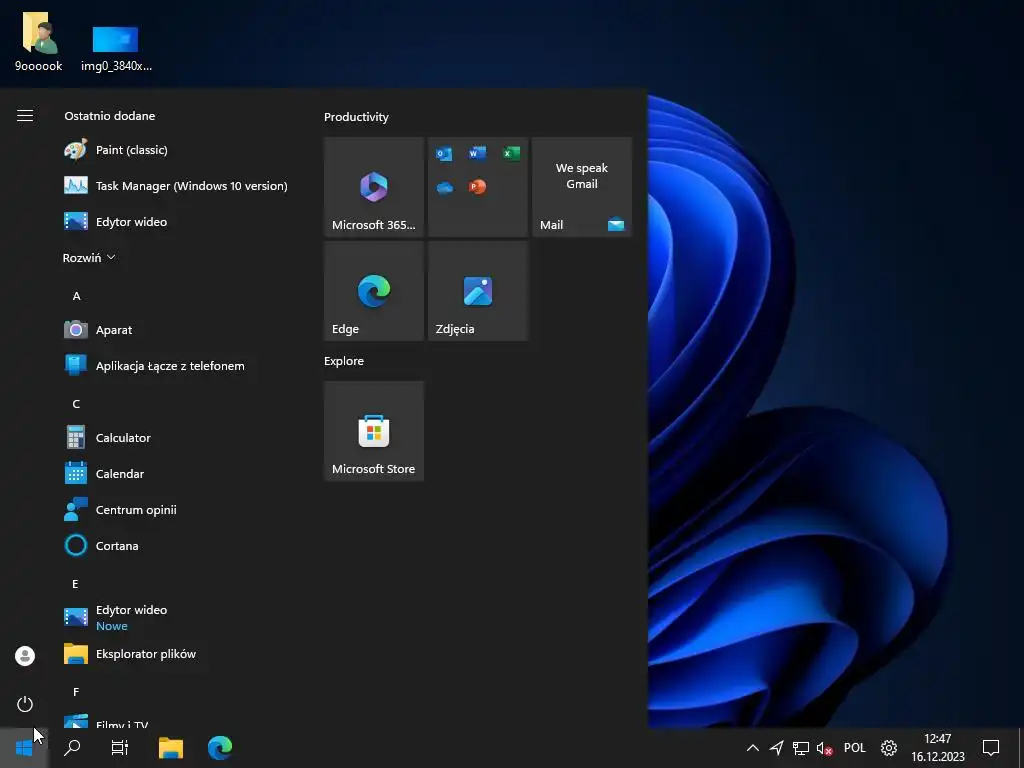Click the Show desktop sliver in the taskbar
This screenshot has width=1024, height=768.
coord(1021,748)
